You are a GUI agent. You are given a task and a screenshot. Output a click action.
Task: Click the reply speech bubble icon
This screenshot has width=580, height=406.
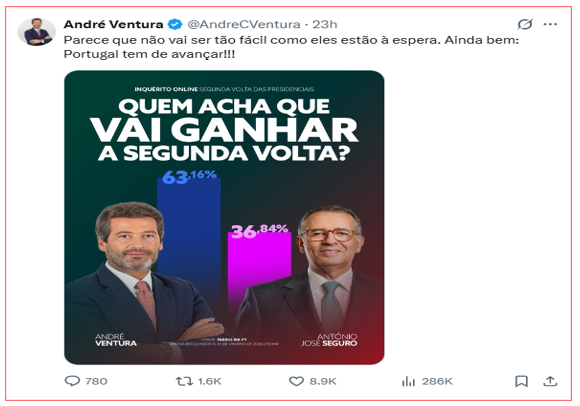point(72,381)
